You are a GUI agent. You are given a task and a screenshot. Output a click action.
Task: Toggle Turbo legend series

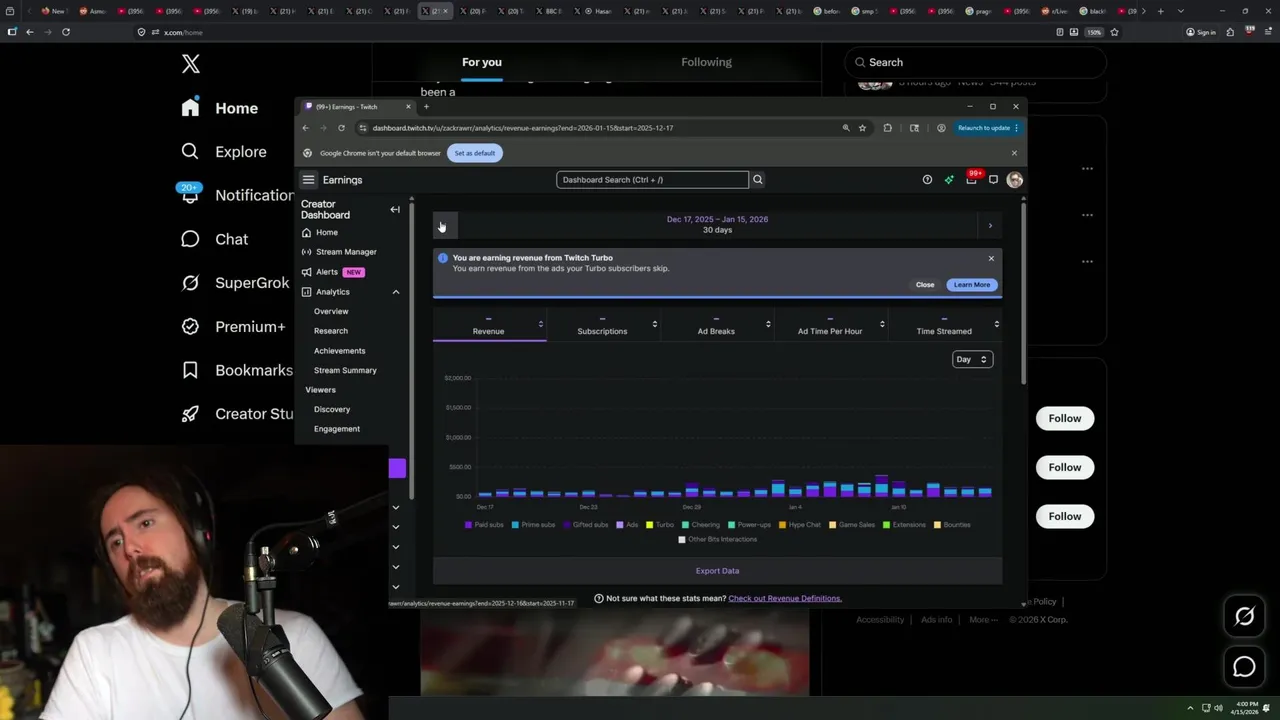click(x=660, y=524)
